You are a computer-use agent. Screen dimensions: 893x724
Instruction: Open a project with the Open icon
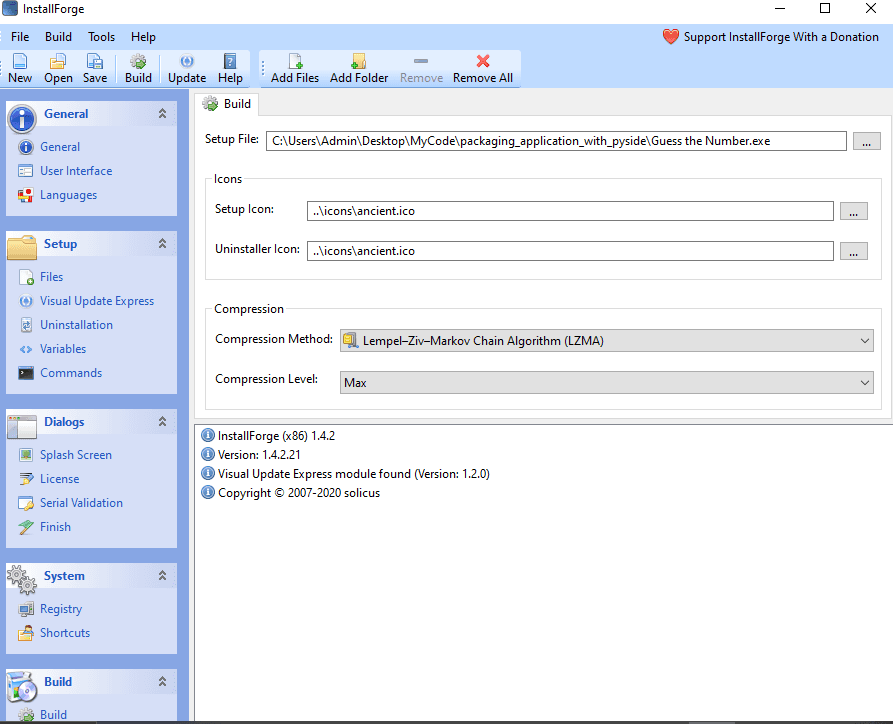tap(57, 68)
